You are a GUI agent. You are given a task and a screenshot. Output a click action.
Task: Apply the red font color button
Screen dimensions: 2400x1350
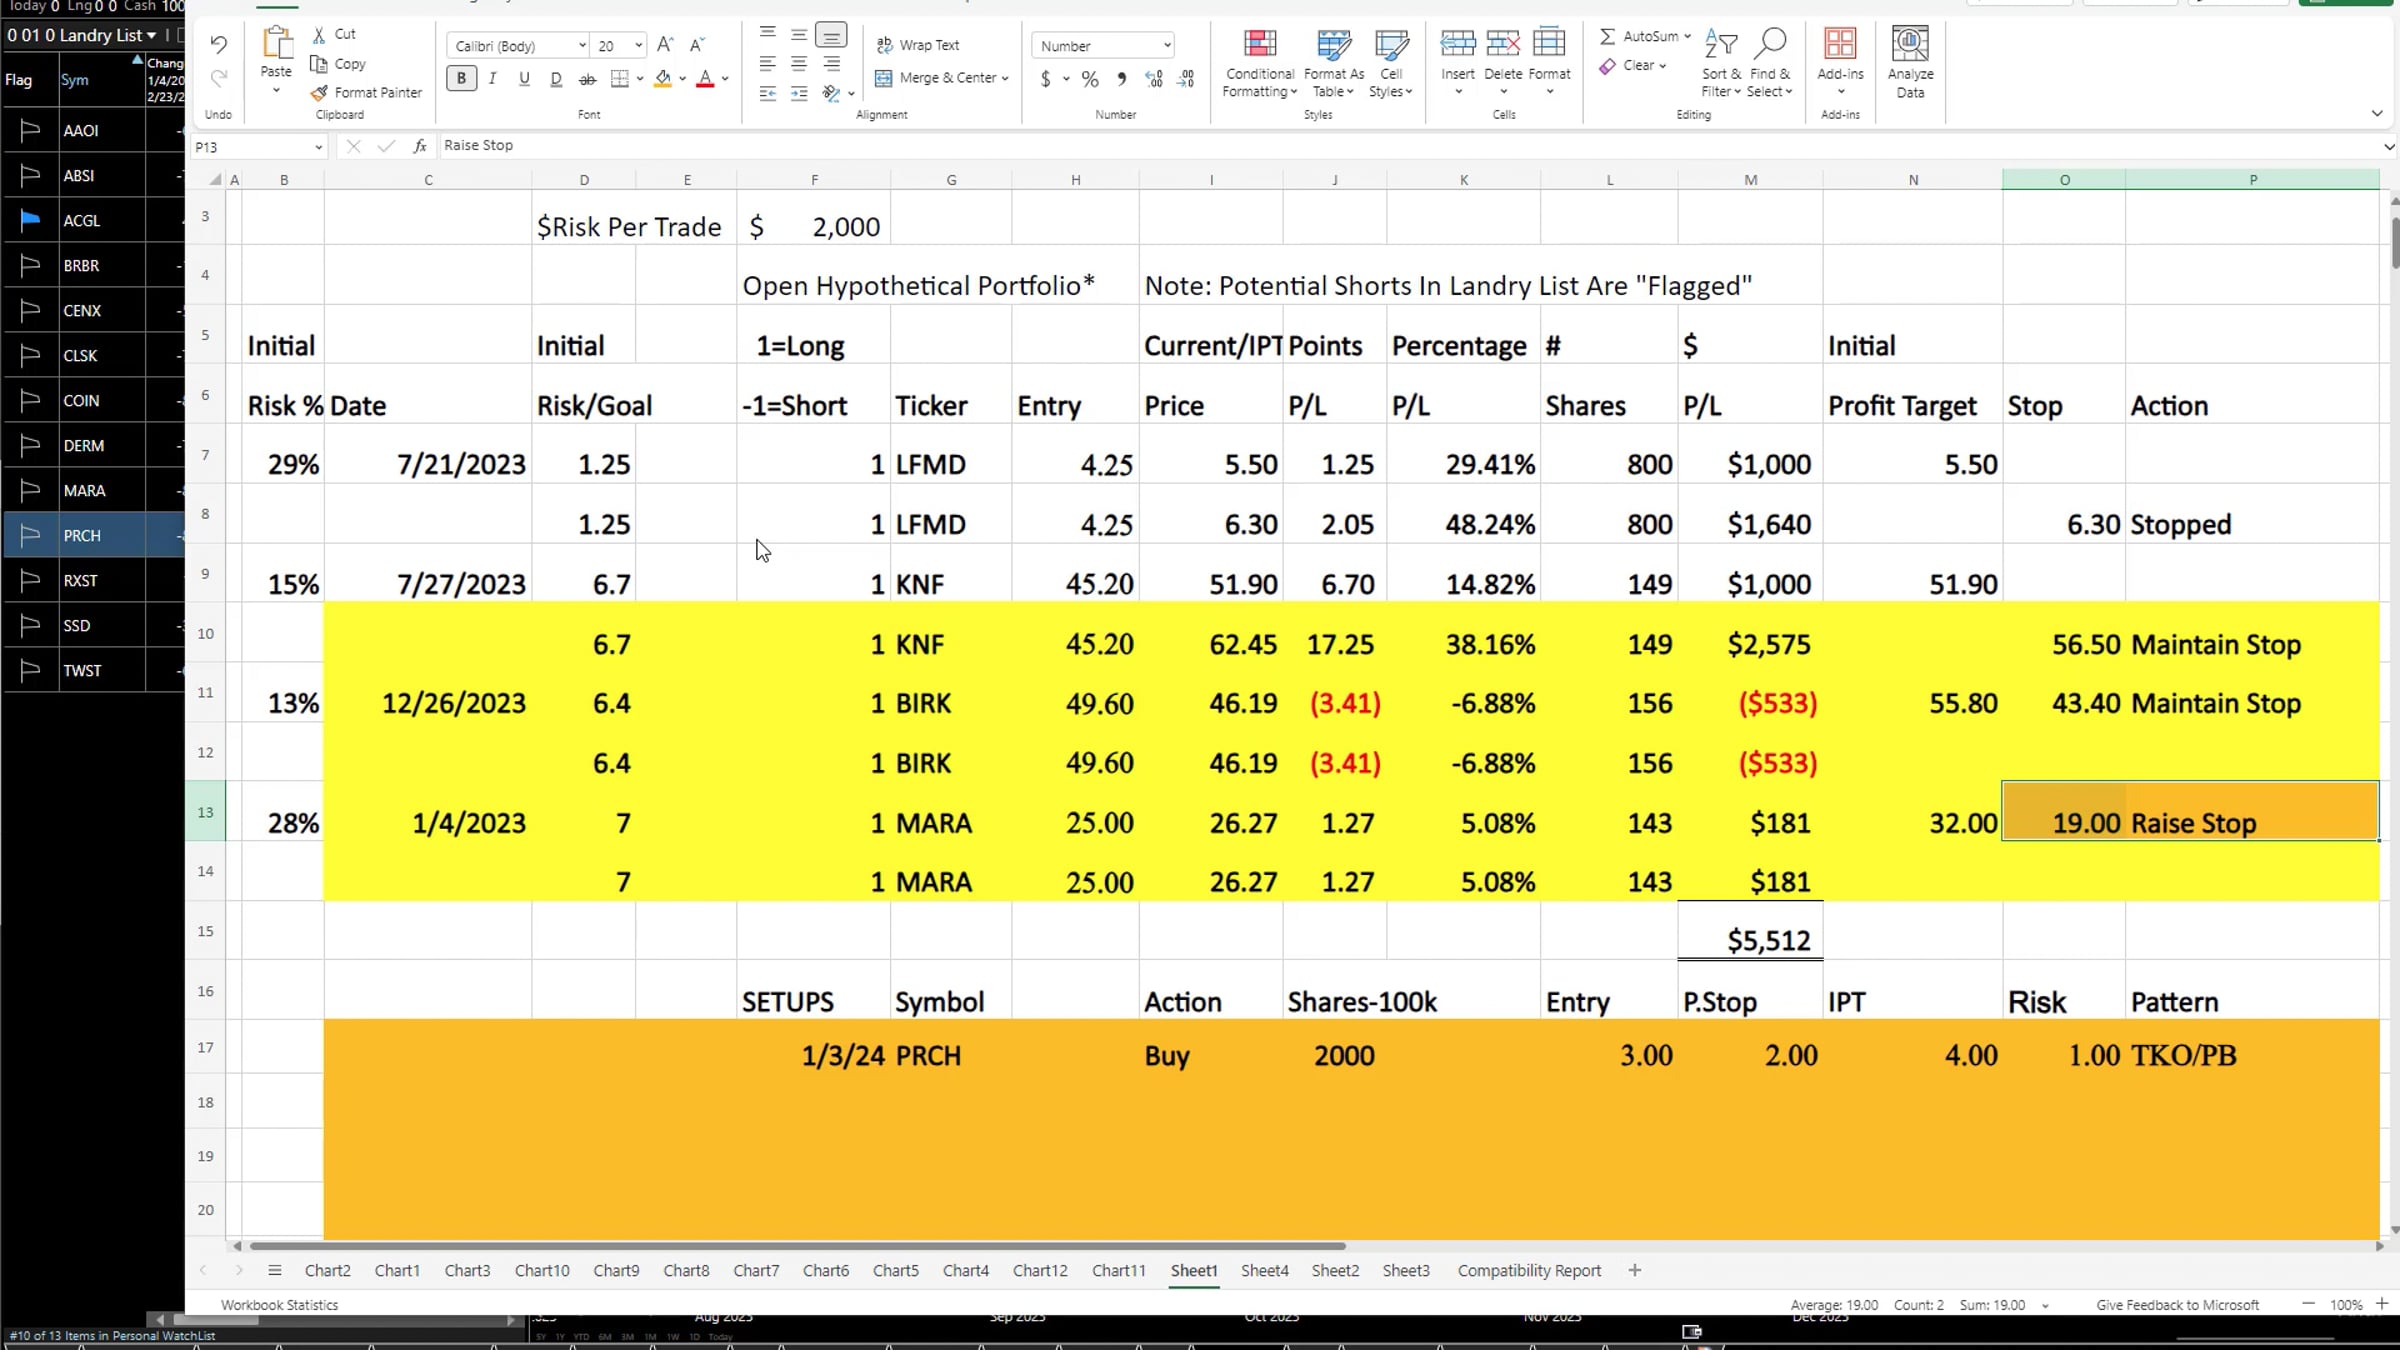705,78
